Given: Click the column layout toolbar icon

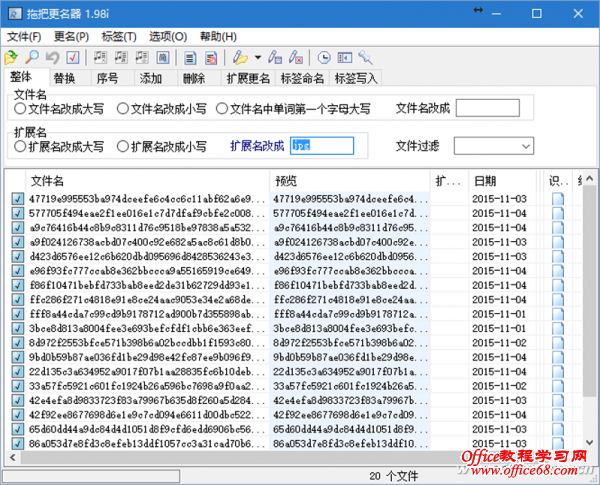Looking at the screenshot, I should (345, 58).
